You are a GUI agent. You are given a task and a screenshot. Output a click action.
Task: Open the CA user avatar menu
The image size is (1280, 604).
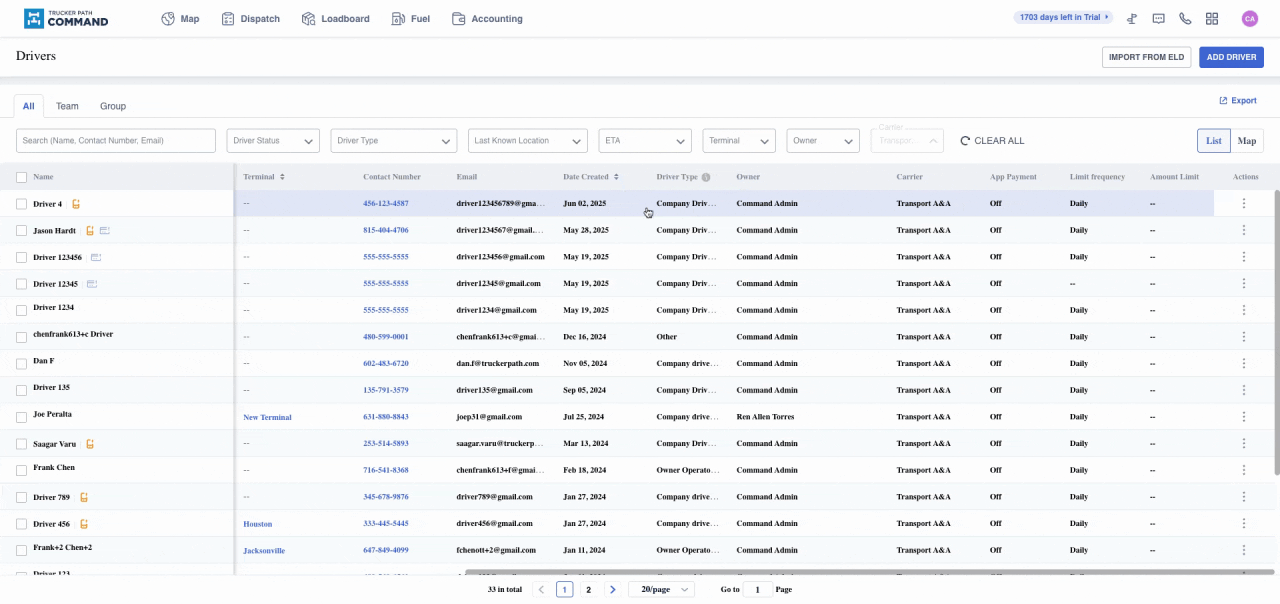point(1249,18)
